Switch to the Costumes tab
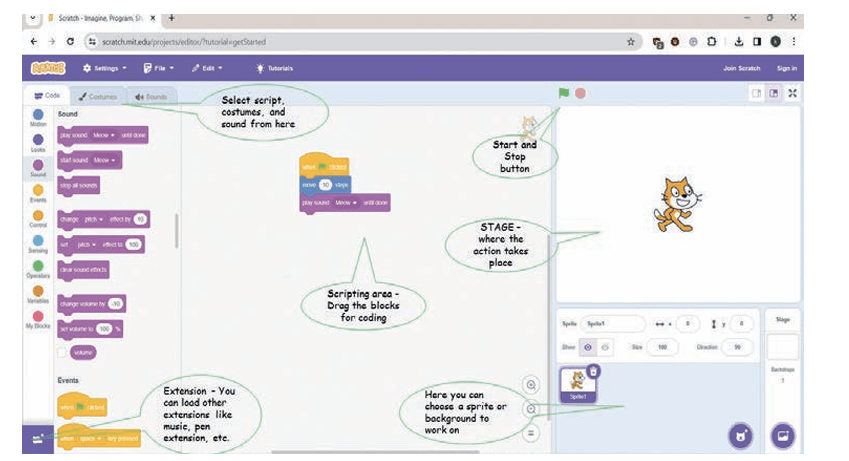849x461 pixels. pos(97,96)
